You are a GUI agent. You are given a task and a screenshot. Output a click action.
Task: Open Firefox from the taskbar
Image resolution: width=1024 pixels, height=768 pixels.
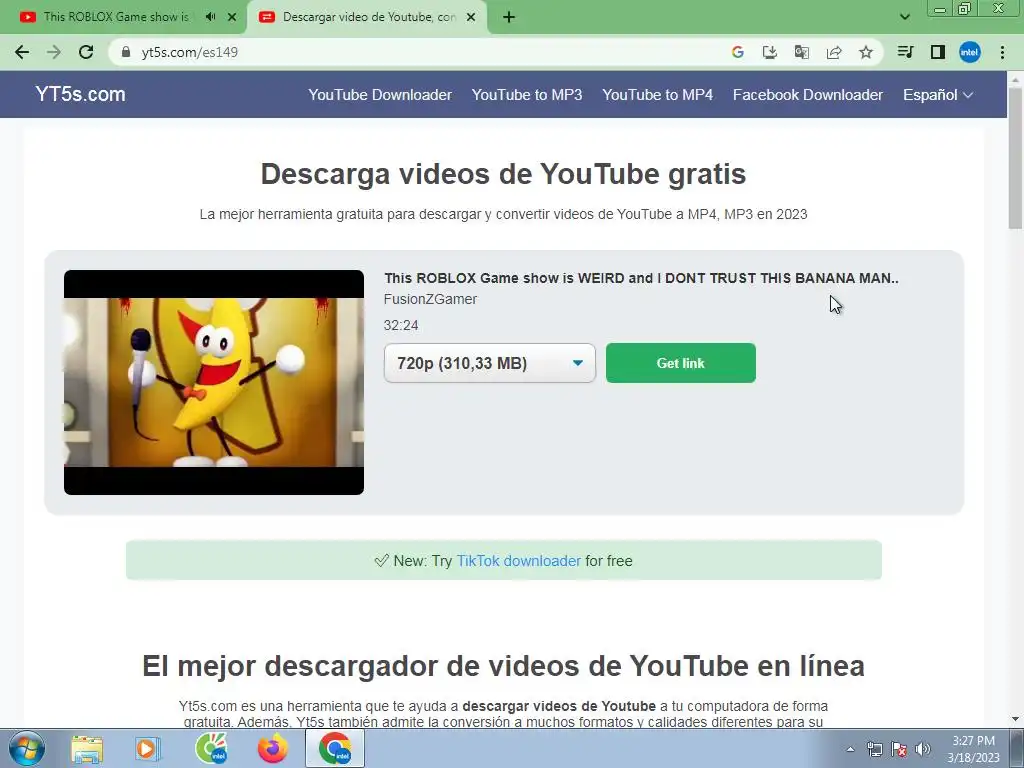[272, 749]
